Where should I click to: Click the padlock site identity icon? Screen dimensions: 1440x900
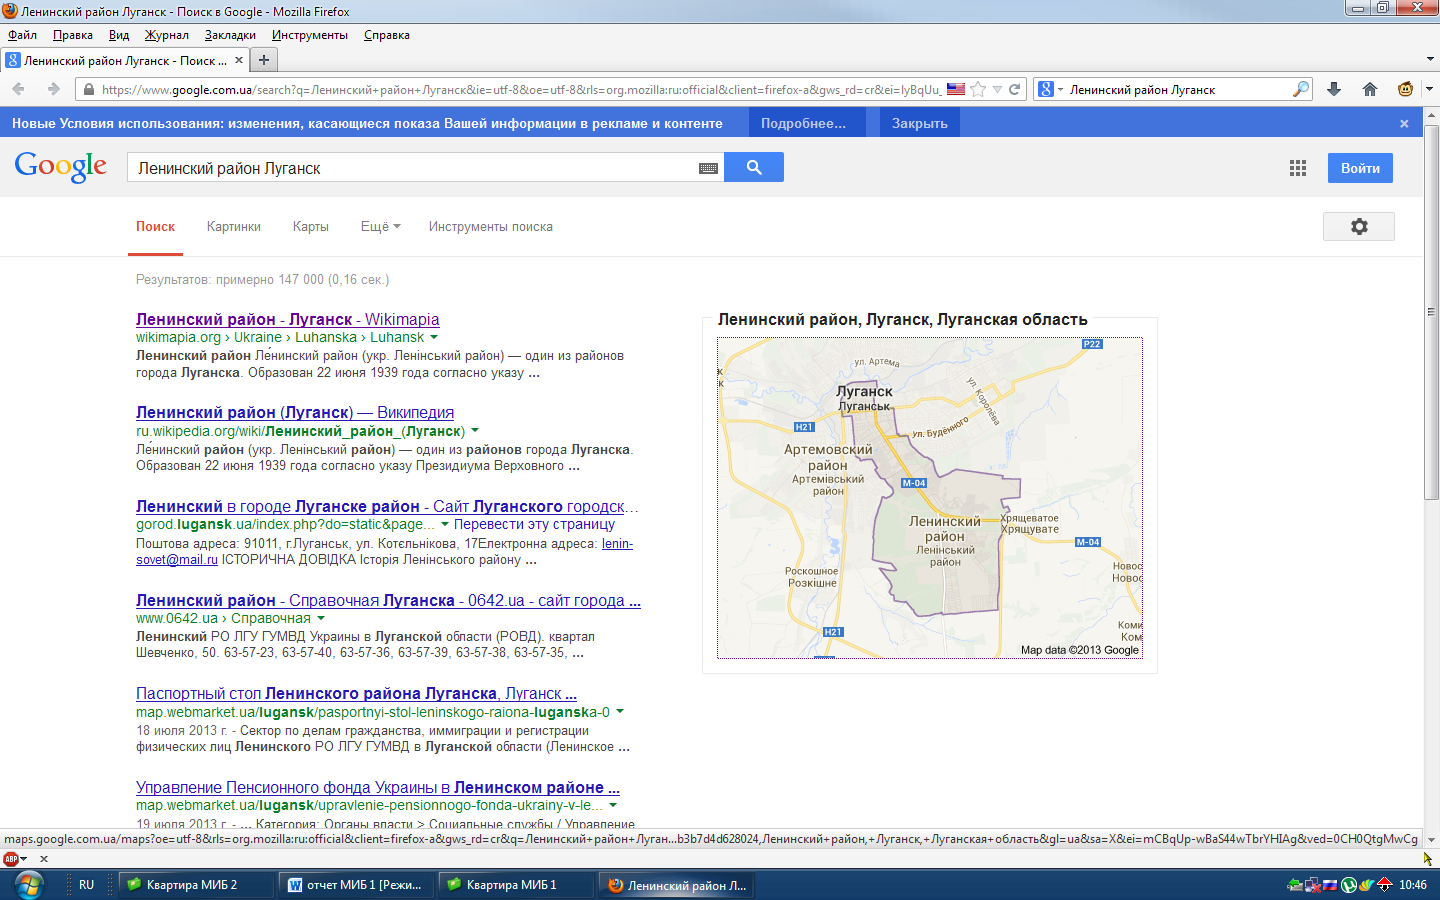pos(88,89)
